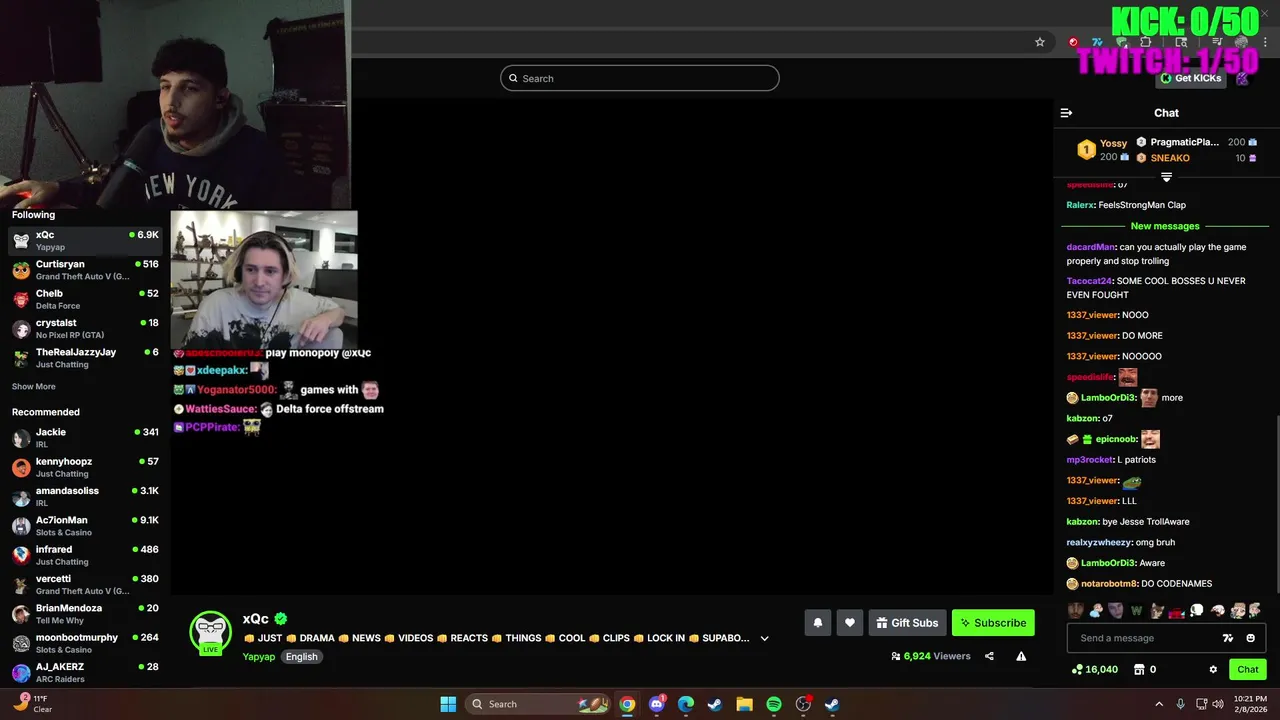Click the Windows Start button
1280x720 pixels.
448,704
